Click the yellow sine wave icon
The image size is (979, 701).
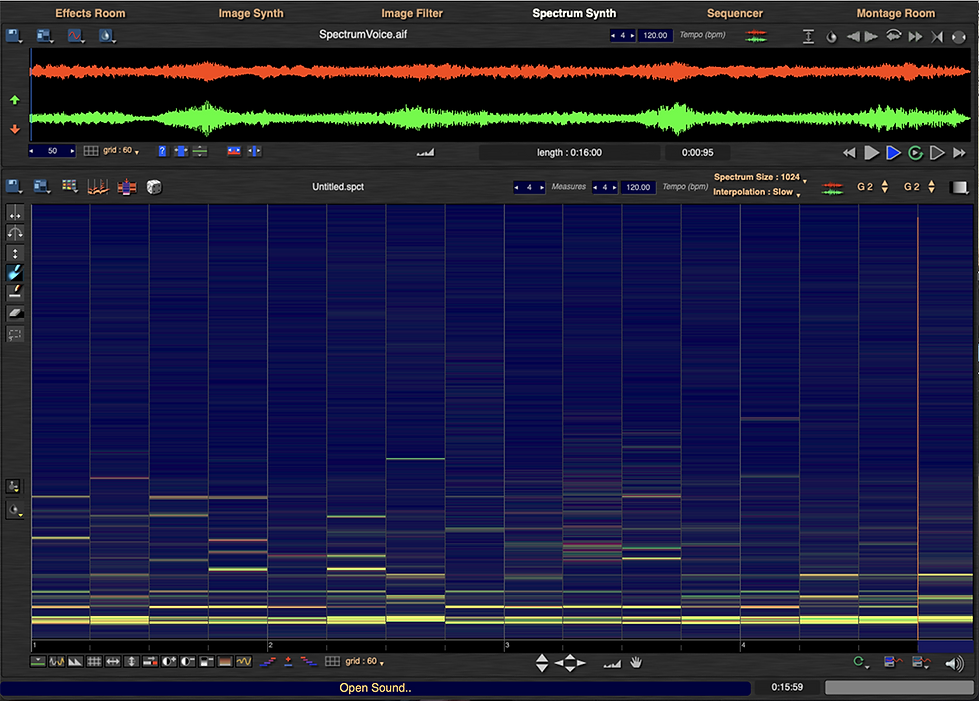coord(244,662)
